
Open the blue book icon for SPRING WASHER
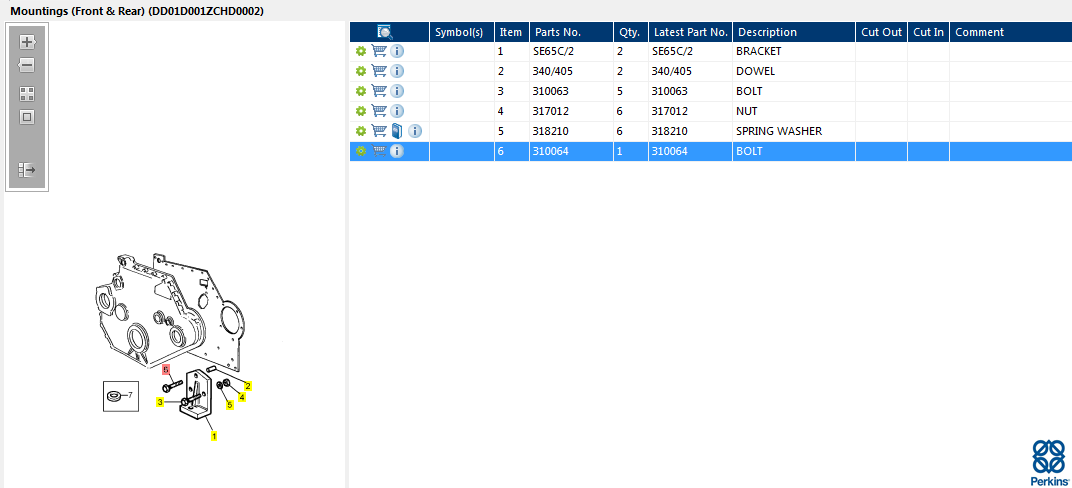click(x=397, y=131)
